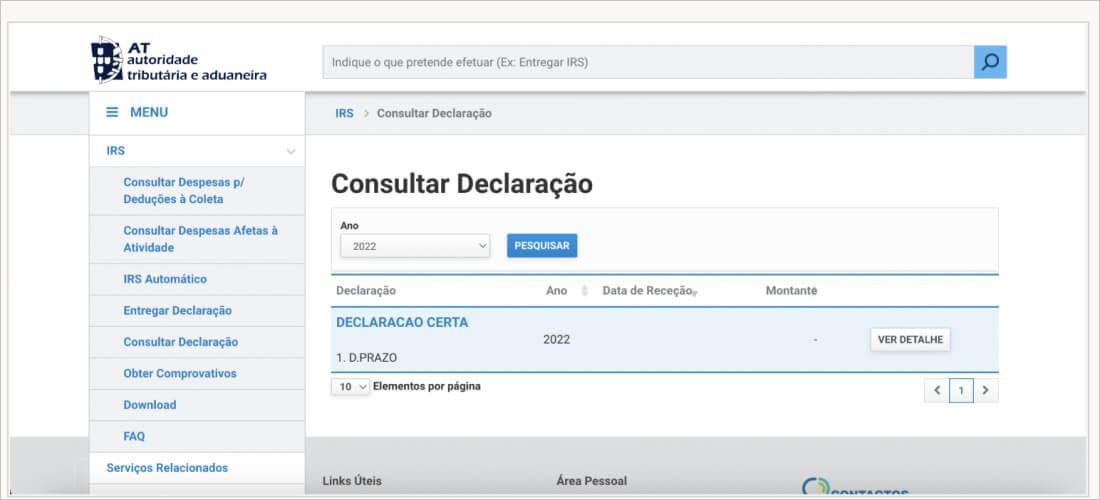Select page 1 in pagination
1100x500 pixels.
click(x=961, y=391)
